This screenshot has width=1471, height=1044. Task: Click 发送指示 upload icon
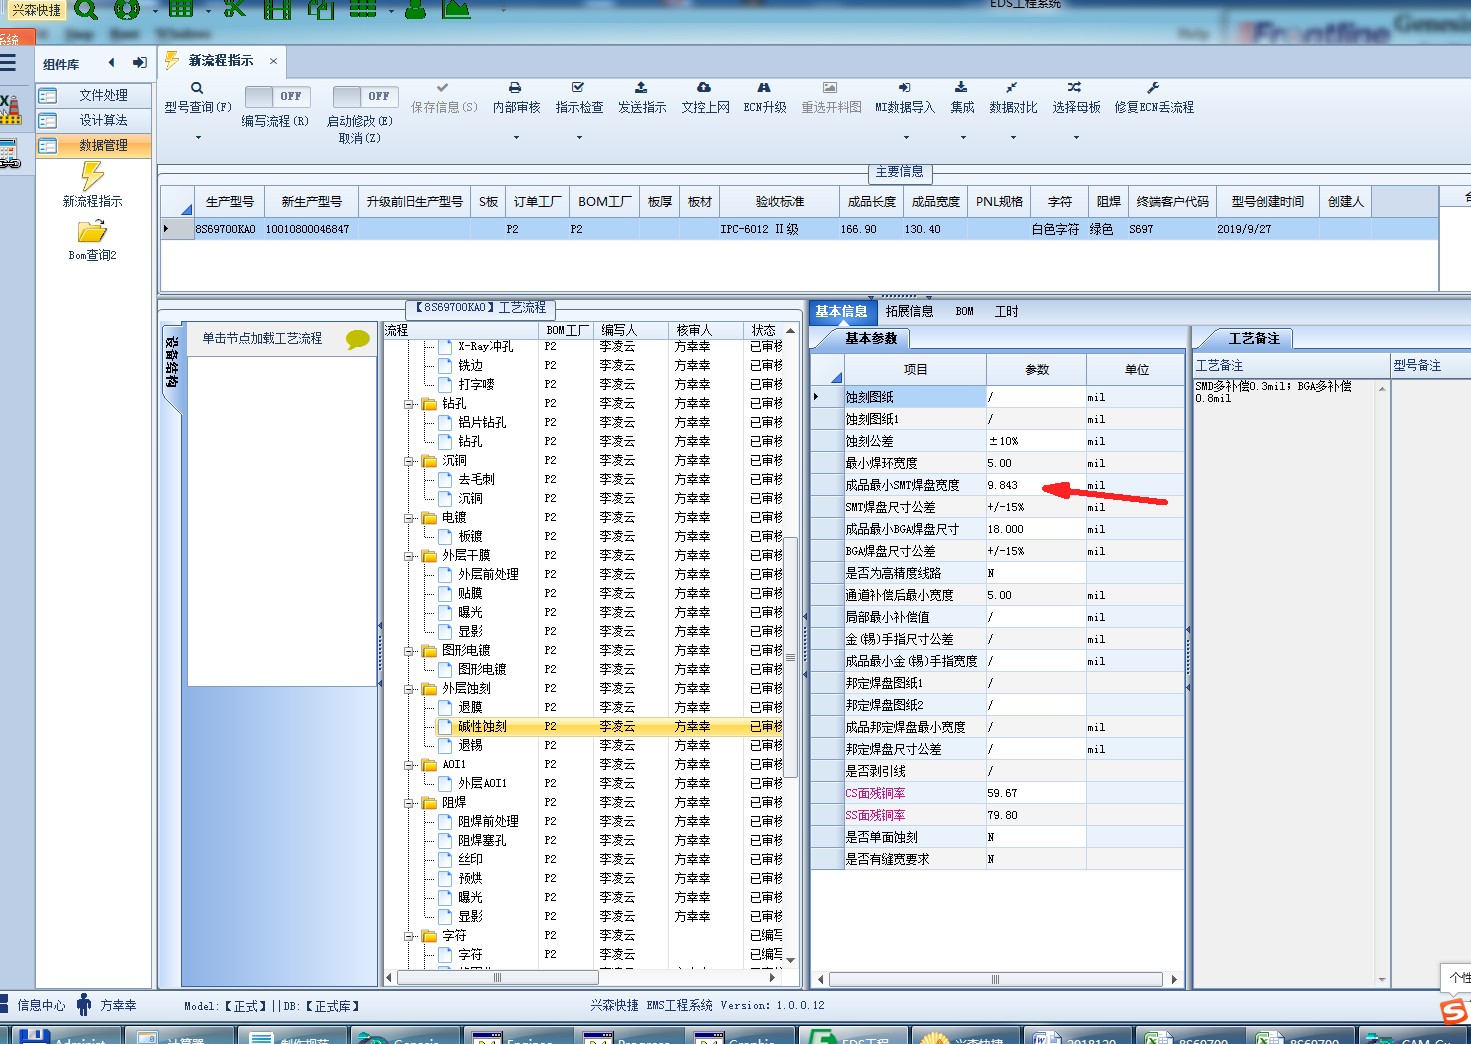click(x=641, y=88)
